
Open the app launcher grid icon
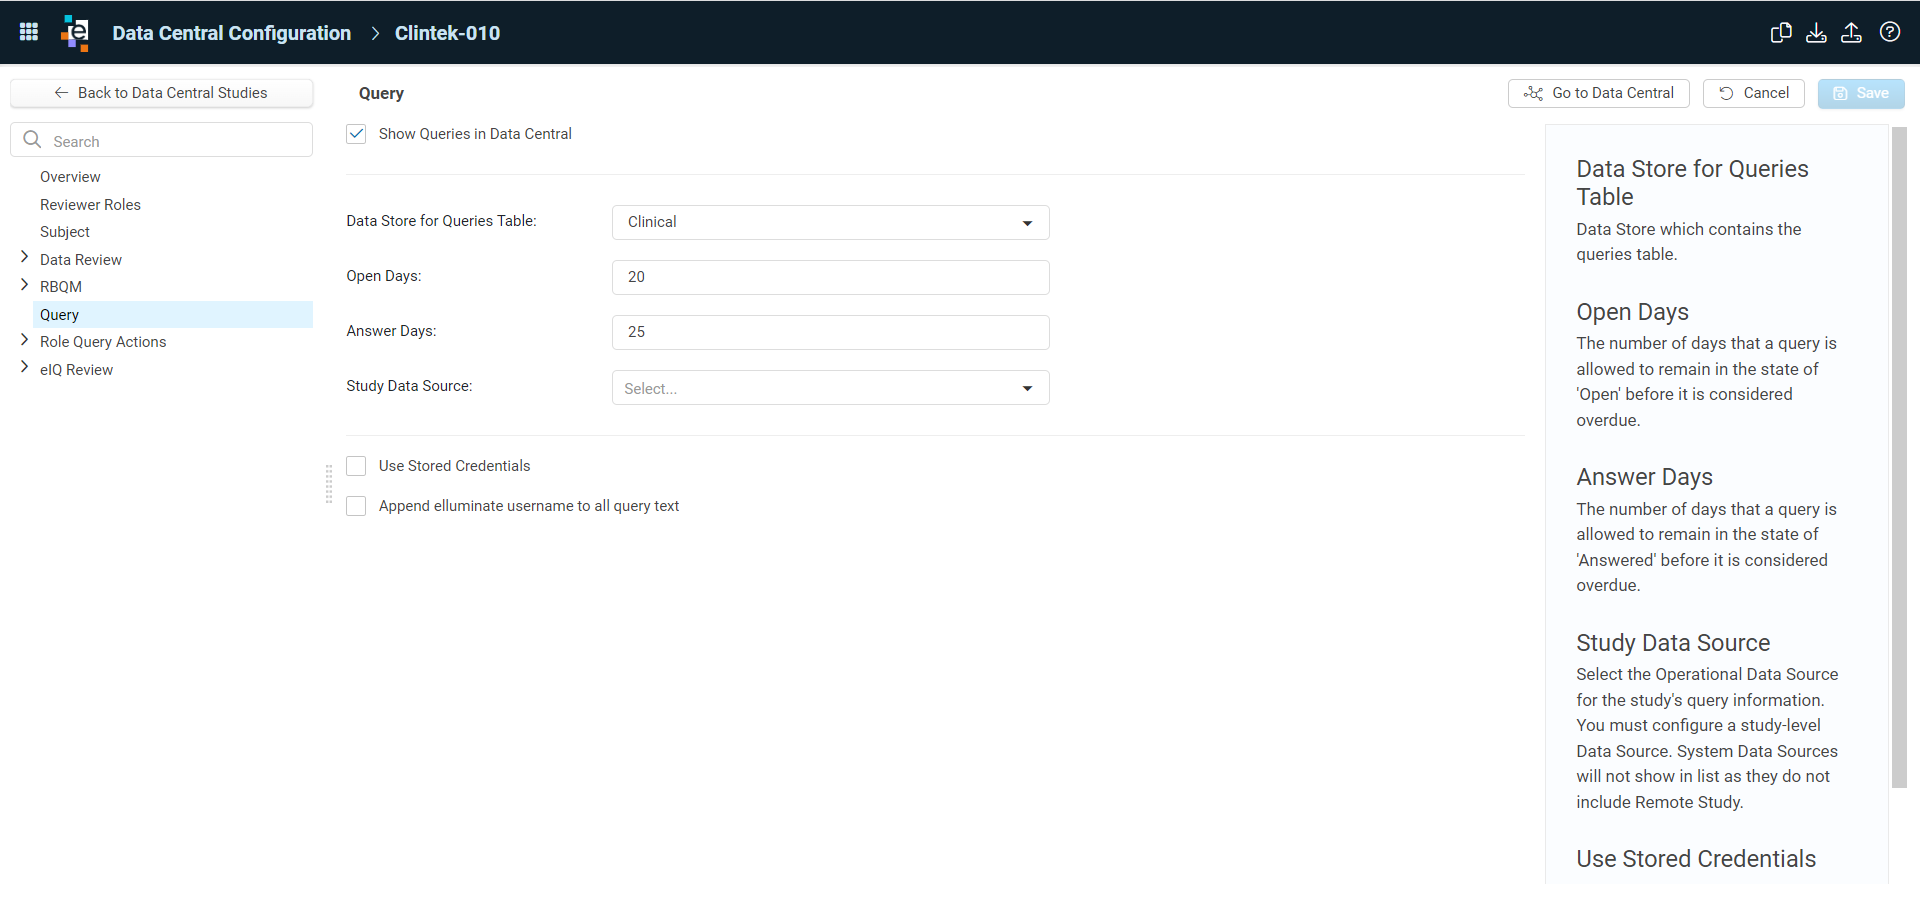[29, 32]
